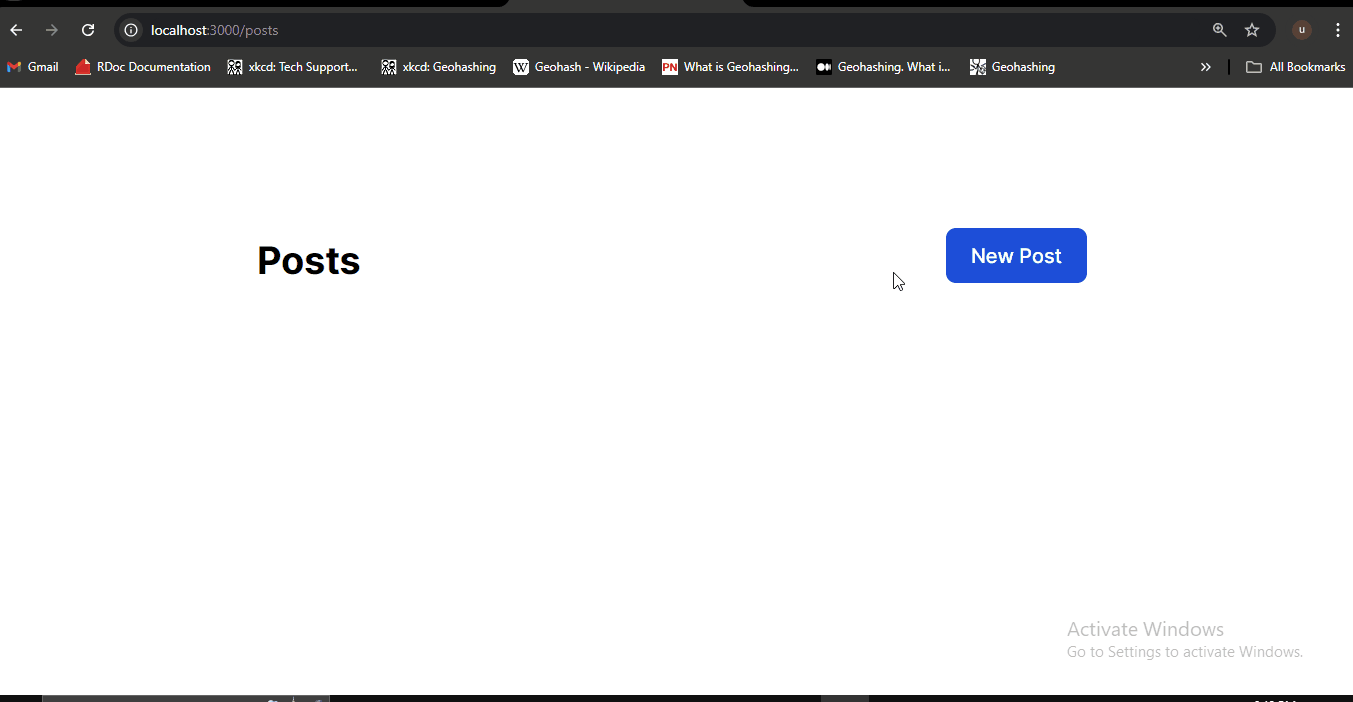The width and height of the screenshot is (1353, 702).
Task: Expand hidden bookmarks with the double chevron
Action: coord(1206,67)
